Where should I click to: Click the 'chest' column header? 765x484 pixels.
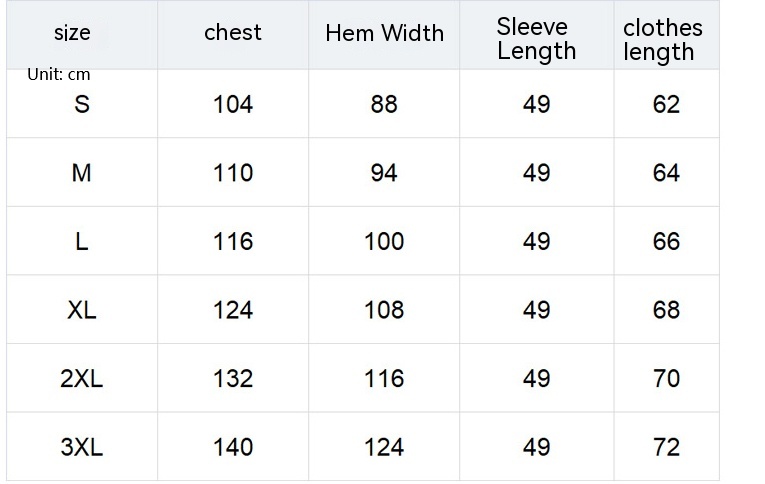tap(233, 32)
